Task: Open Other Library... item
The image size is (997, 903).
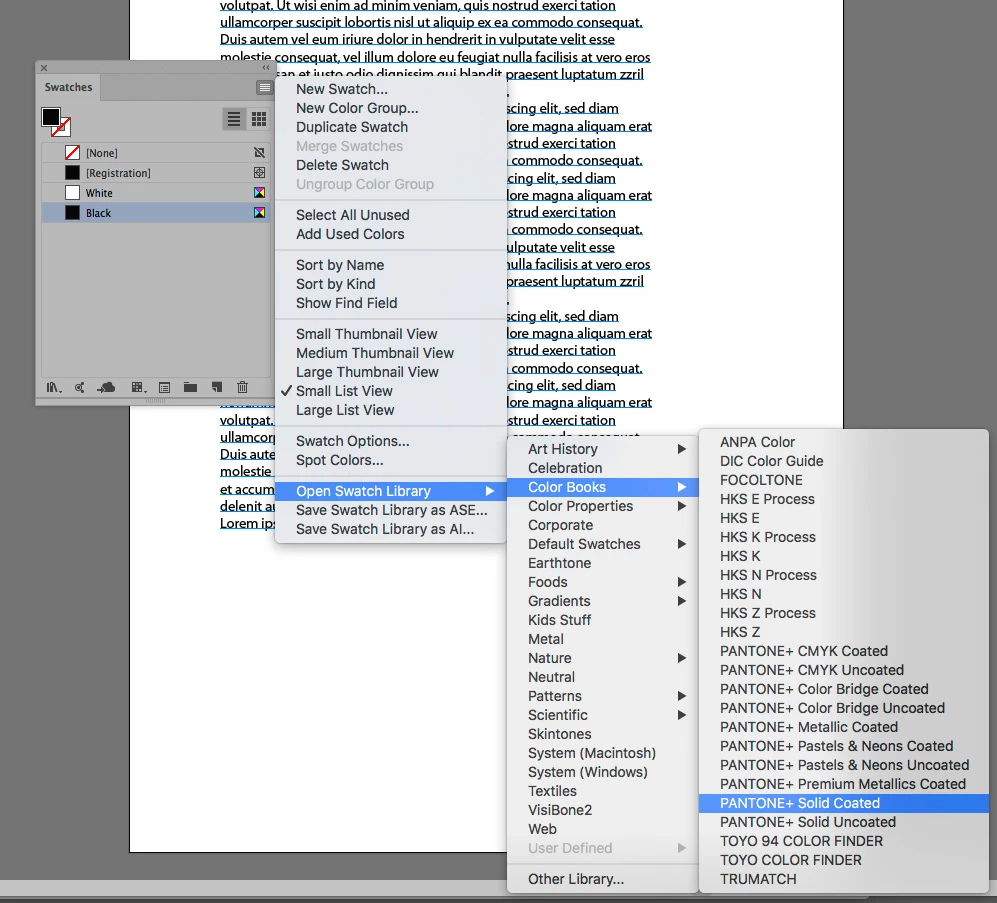Action: coord(602,879)
